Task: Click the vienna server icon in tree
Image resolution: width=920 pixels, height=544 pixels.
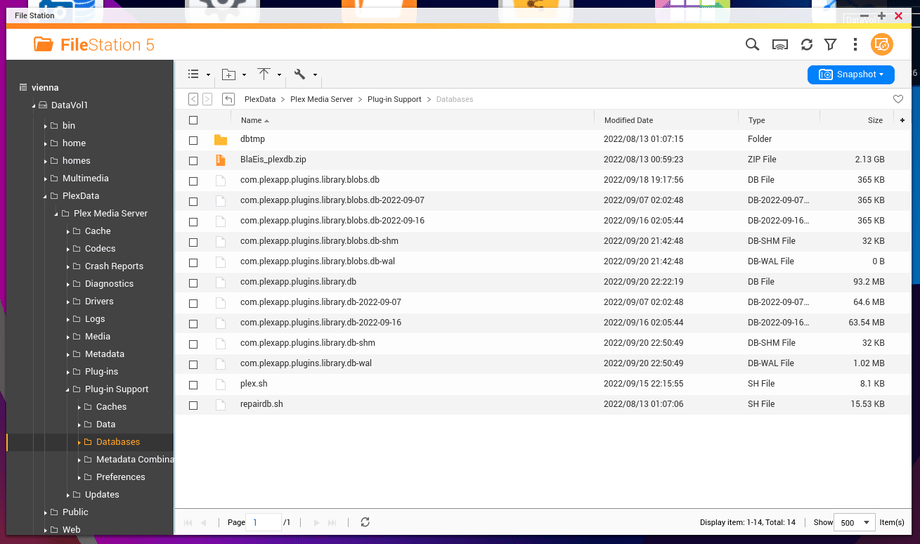Action: (x=23, y=87)
